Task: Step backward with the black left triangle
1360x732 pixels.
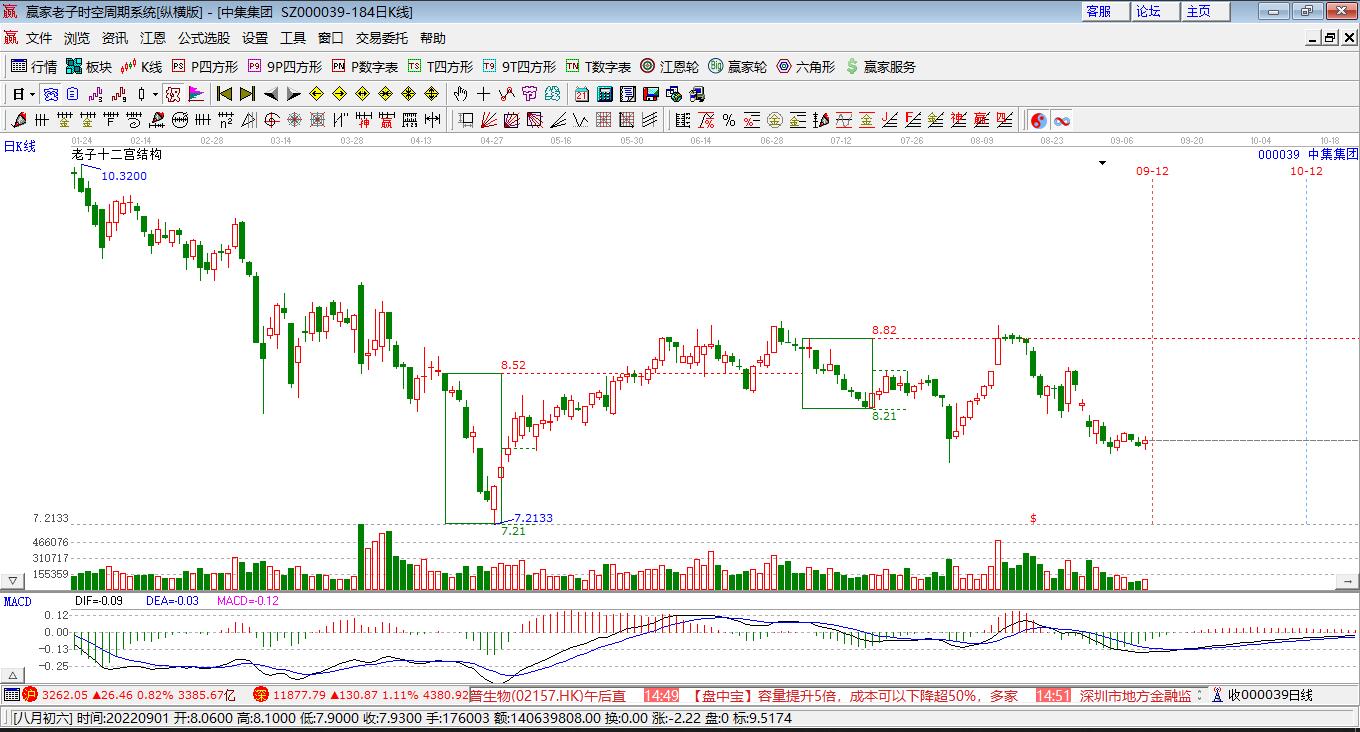Action: click(270, 94)
